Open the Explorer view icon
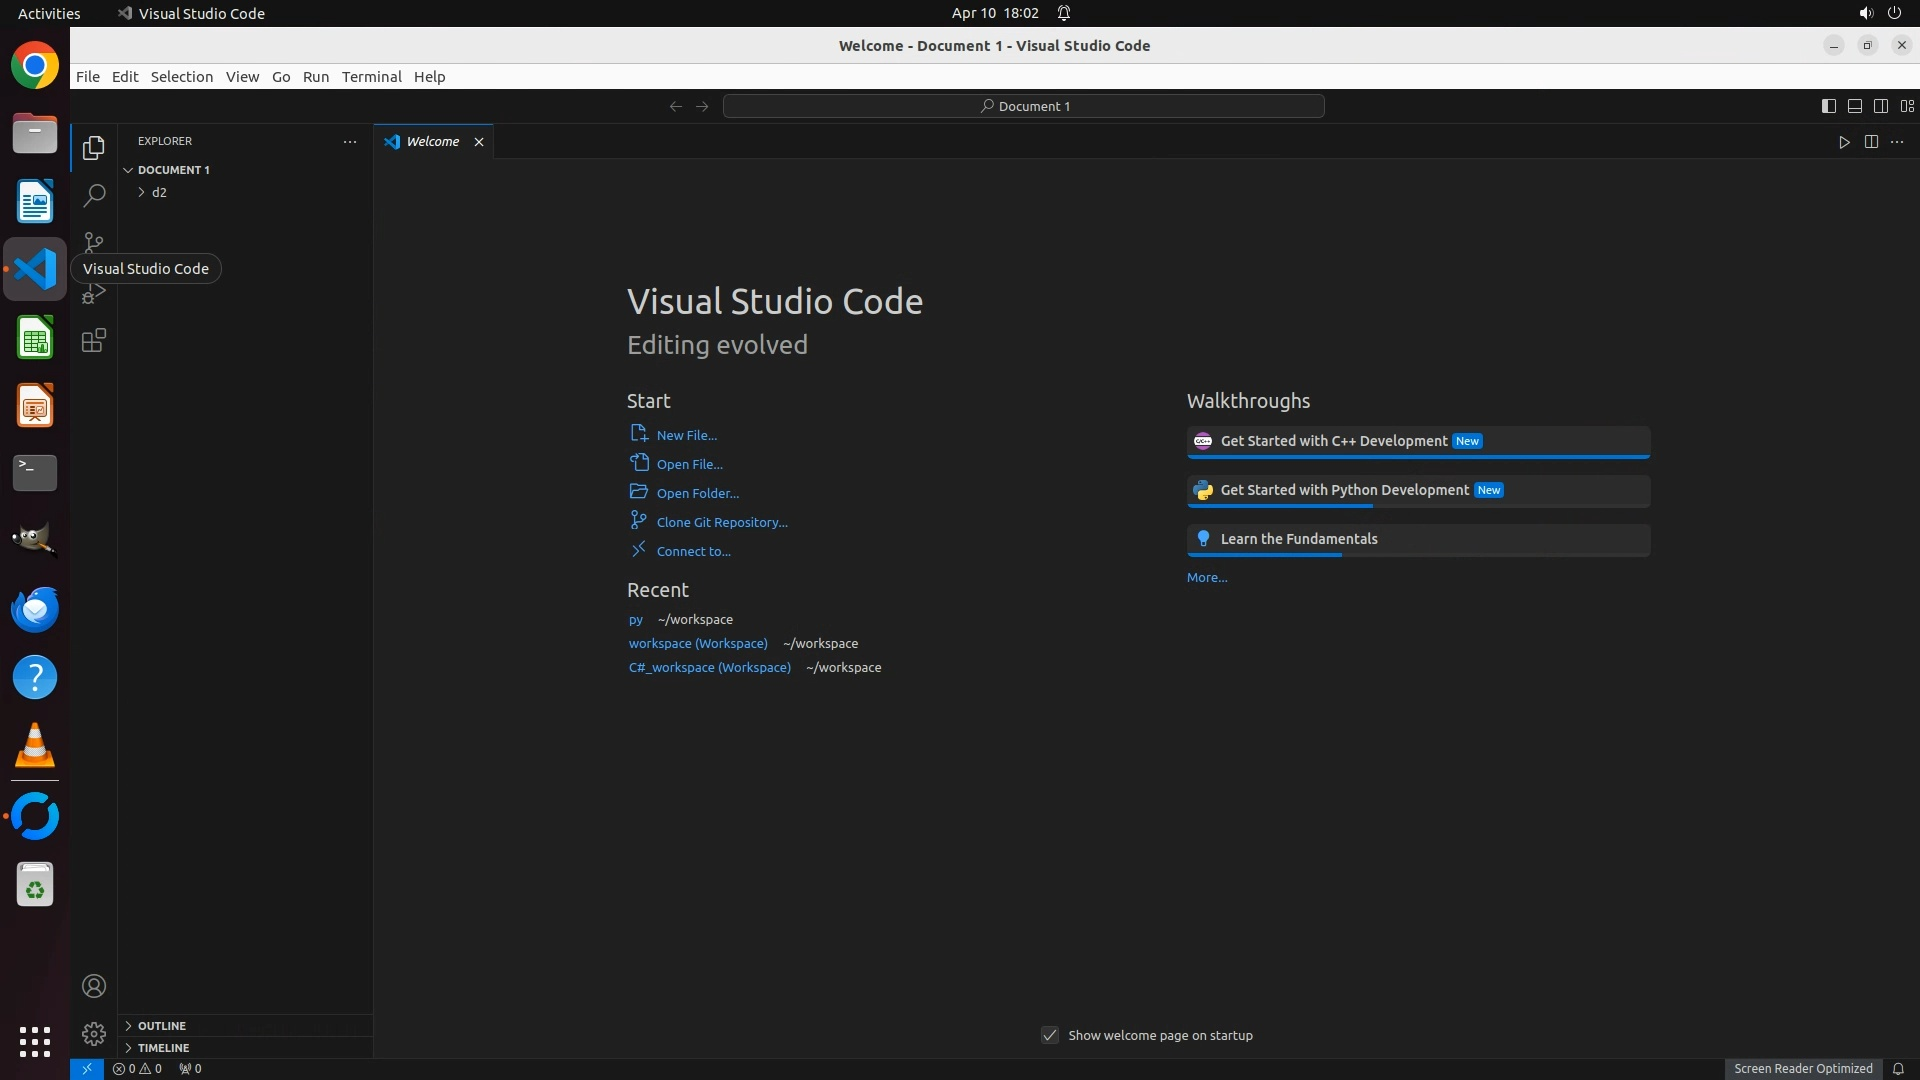The image size is (1920, 1080). (94, 148)
